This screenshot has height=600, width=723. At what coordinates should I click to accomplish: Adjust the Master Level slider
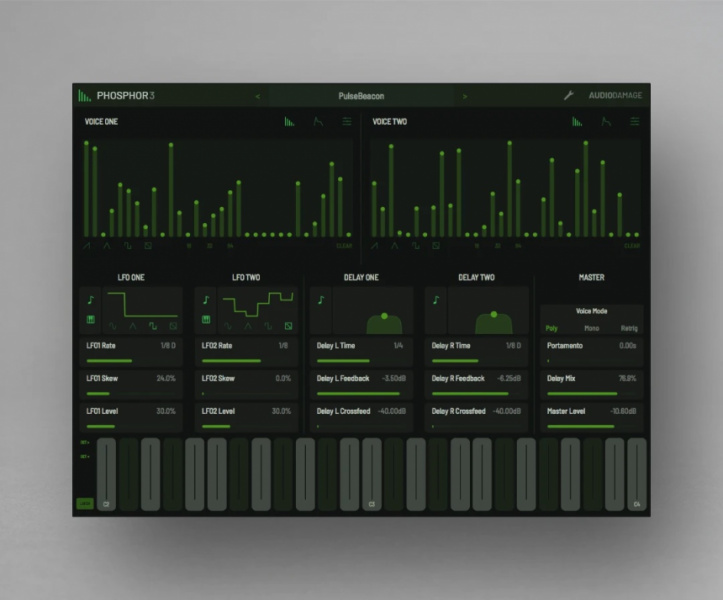coord(592,426)
